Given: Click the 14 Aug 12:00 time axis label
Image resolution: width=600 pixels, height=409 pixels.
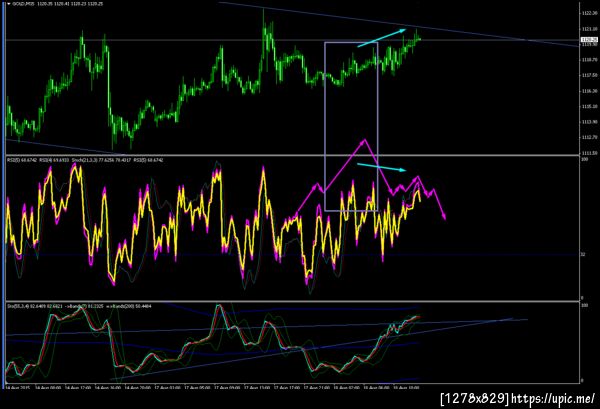Looking at the screenshot, I should click(x=78, y=388).
